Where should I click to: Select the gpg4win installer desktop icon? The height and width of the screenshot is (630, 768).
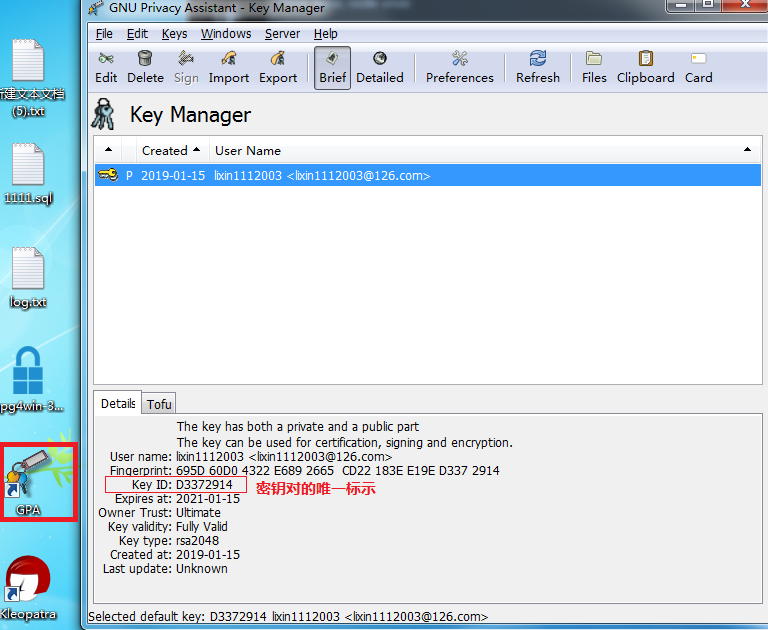29,380
